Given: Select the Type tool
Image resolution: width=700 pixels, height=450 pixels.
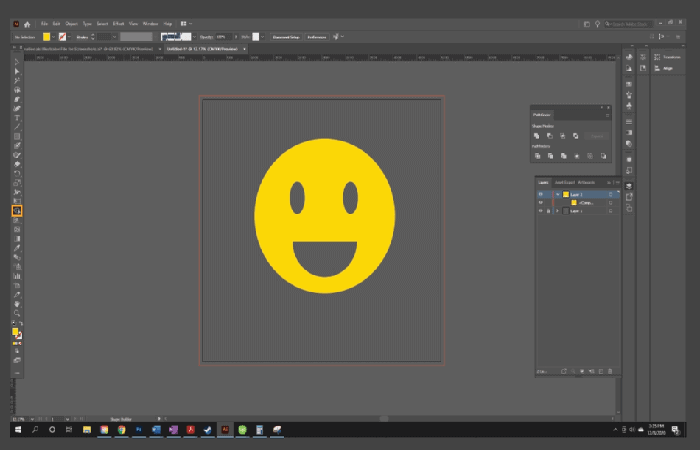Looking at the screenshot, I should pos(17,118).
